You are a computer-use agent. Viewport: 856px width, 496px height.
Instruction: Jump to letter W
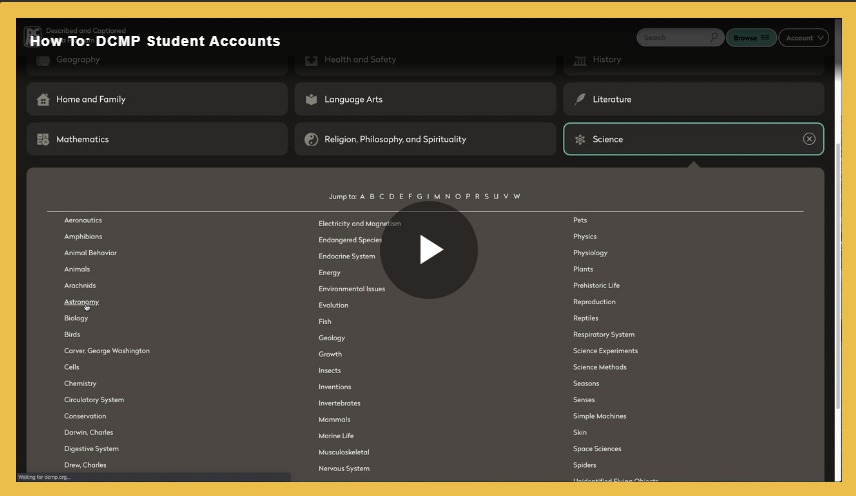click(x=516, y=196)
